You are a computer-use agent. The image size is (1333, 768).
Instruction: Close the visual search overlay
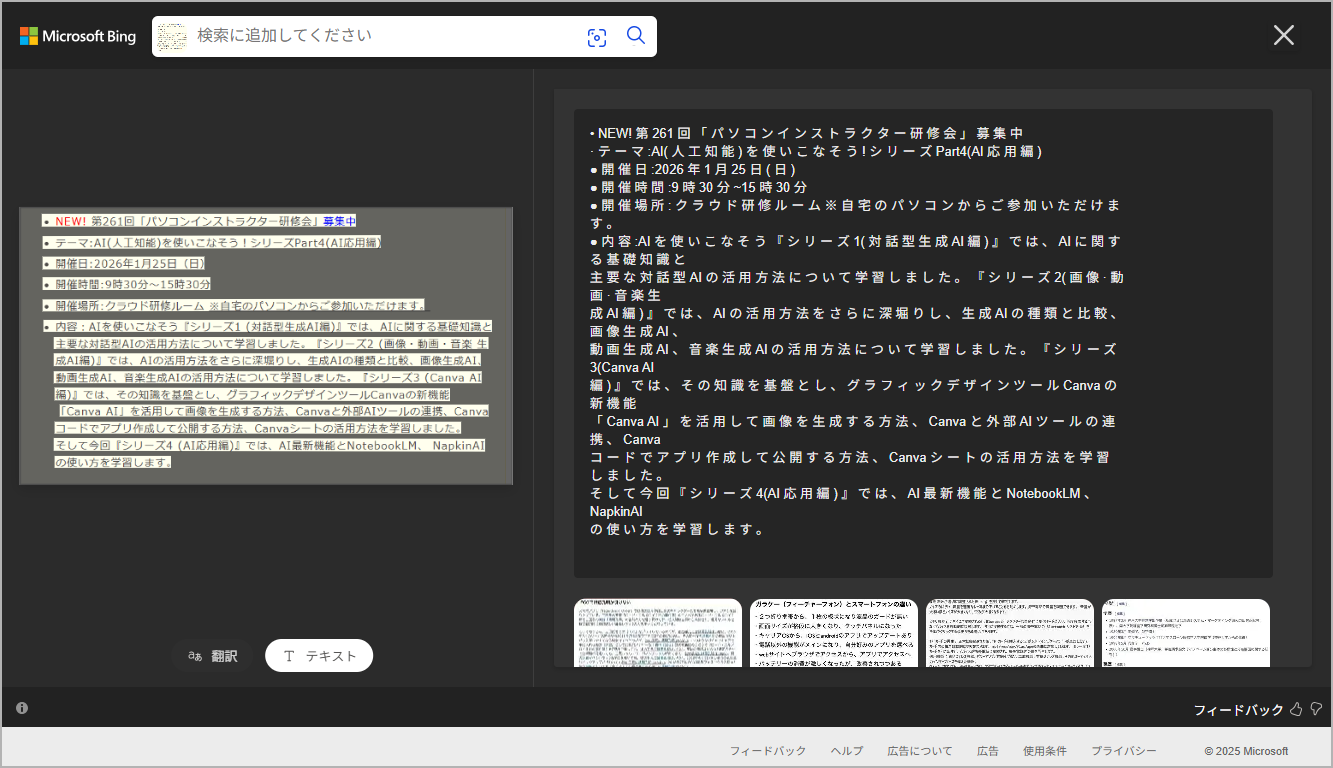click(x=1283, y=35)
